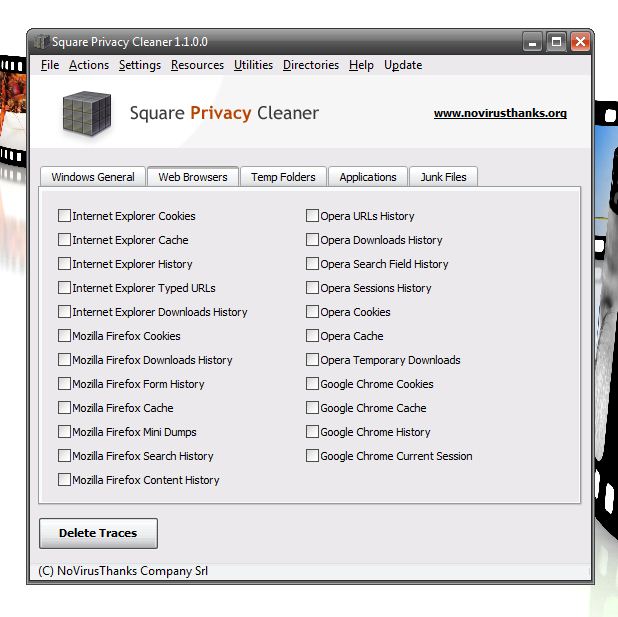Open the Update menu
Screen dimensions: 618x617
(x=403, y=65)
